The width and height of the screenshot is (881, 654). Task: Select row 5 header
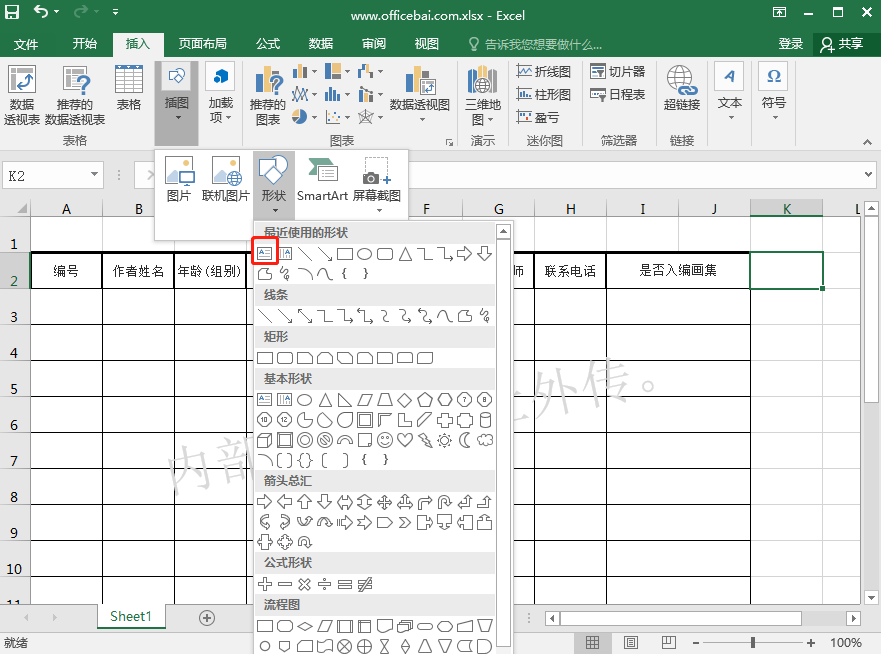[x=15, y=378]
